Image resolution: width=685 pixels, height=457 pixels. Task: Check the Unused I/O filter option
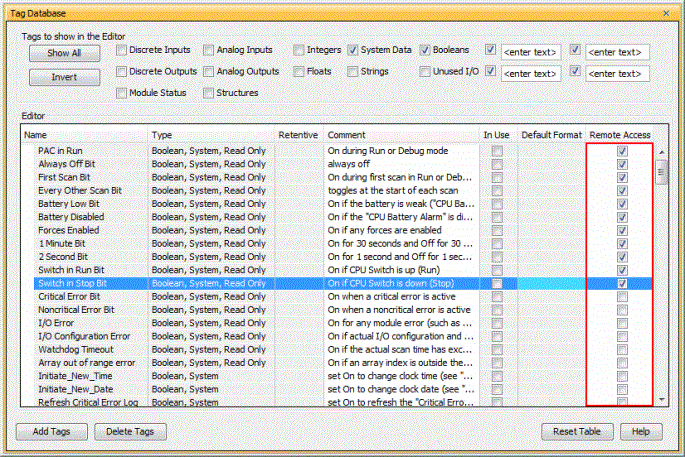(x=426, y=71)
